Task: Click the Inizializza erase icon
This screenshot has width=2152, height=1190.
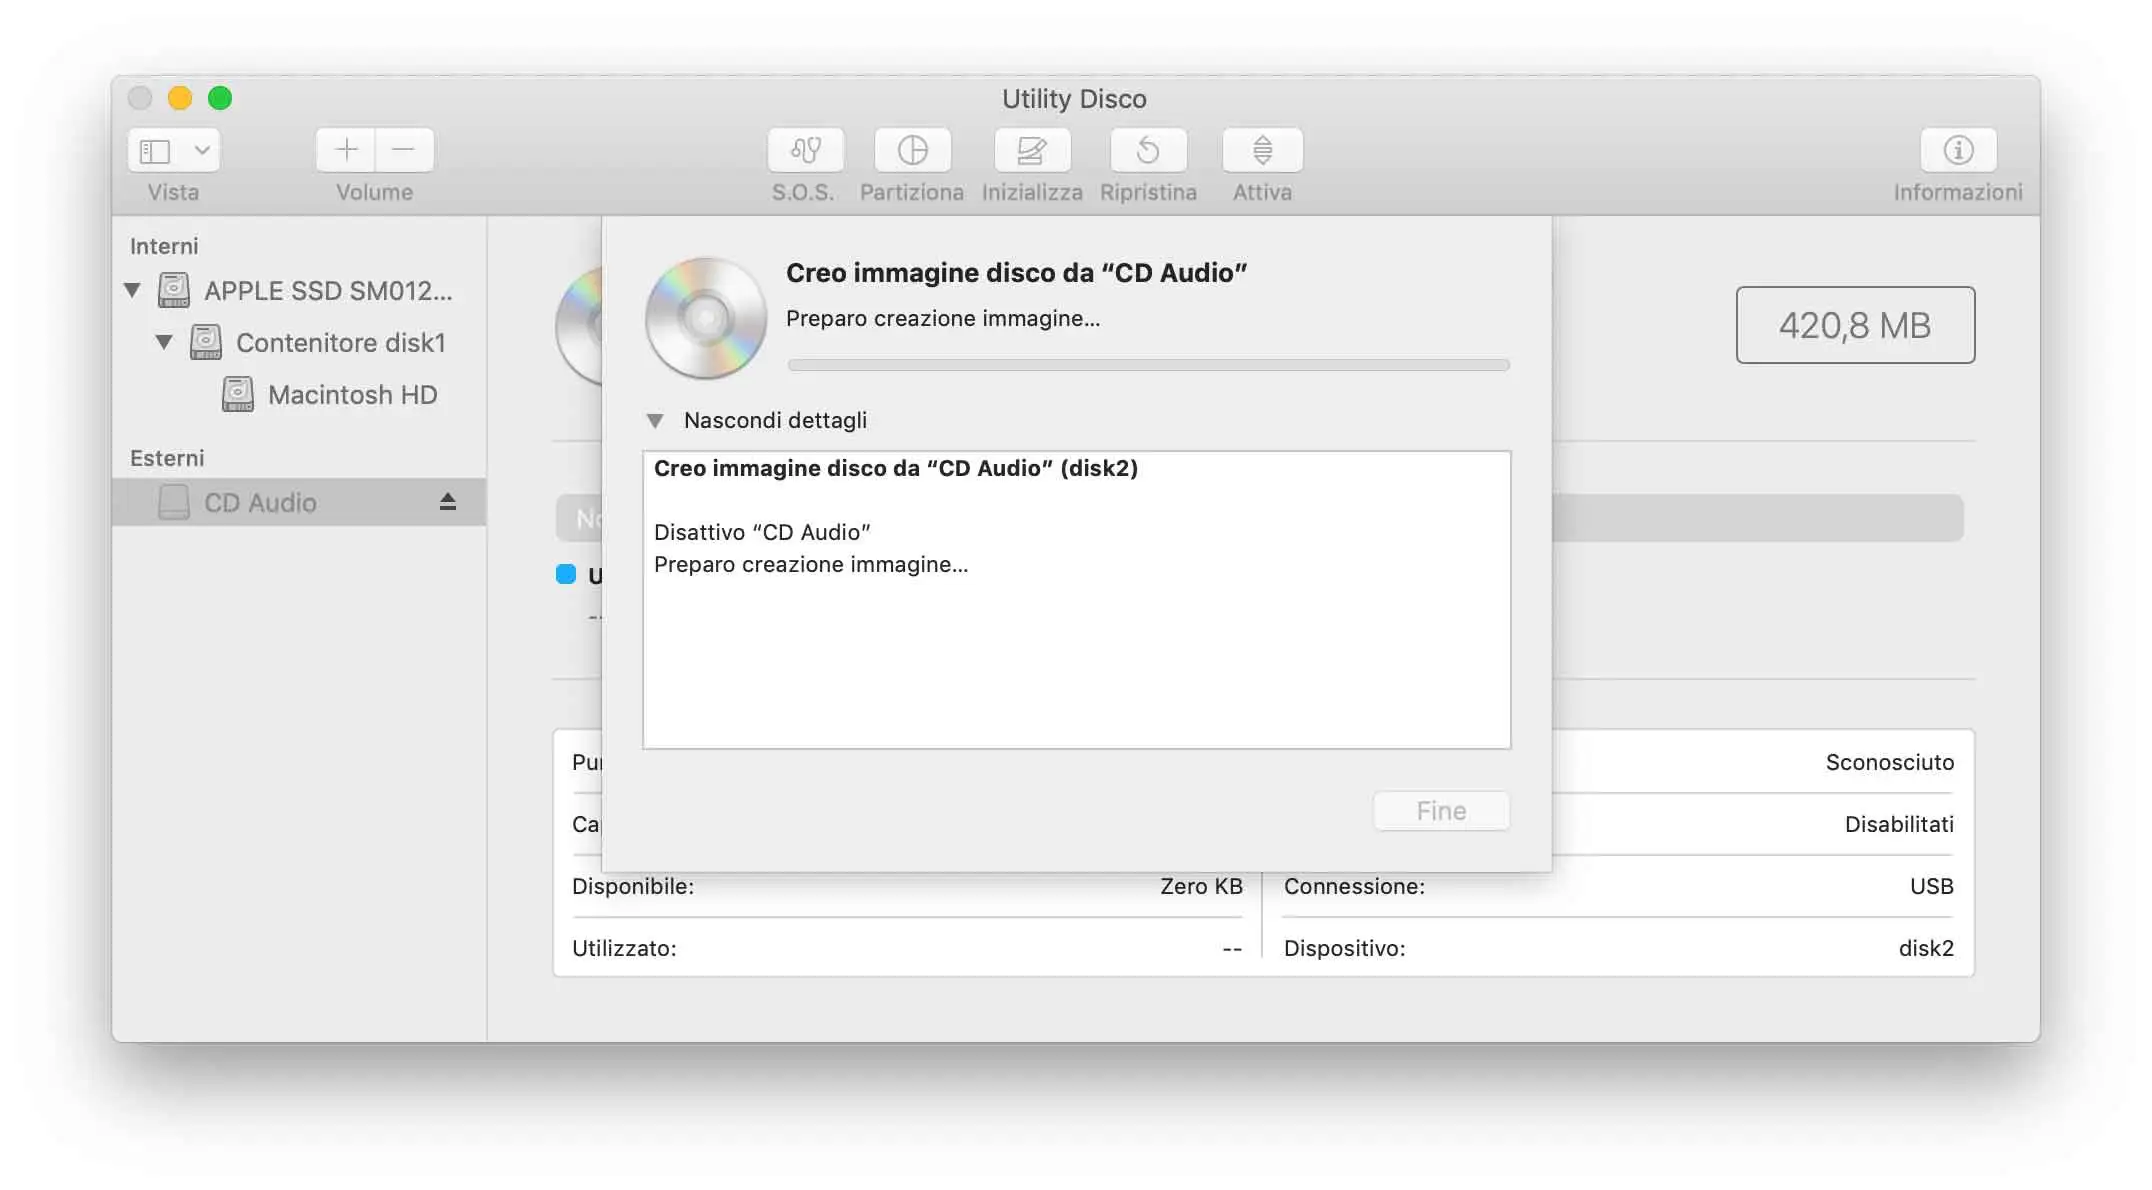Action: click(x=1031, y=151)
